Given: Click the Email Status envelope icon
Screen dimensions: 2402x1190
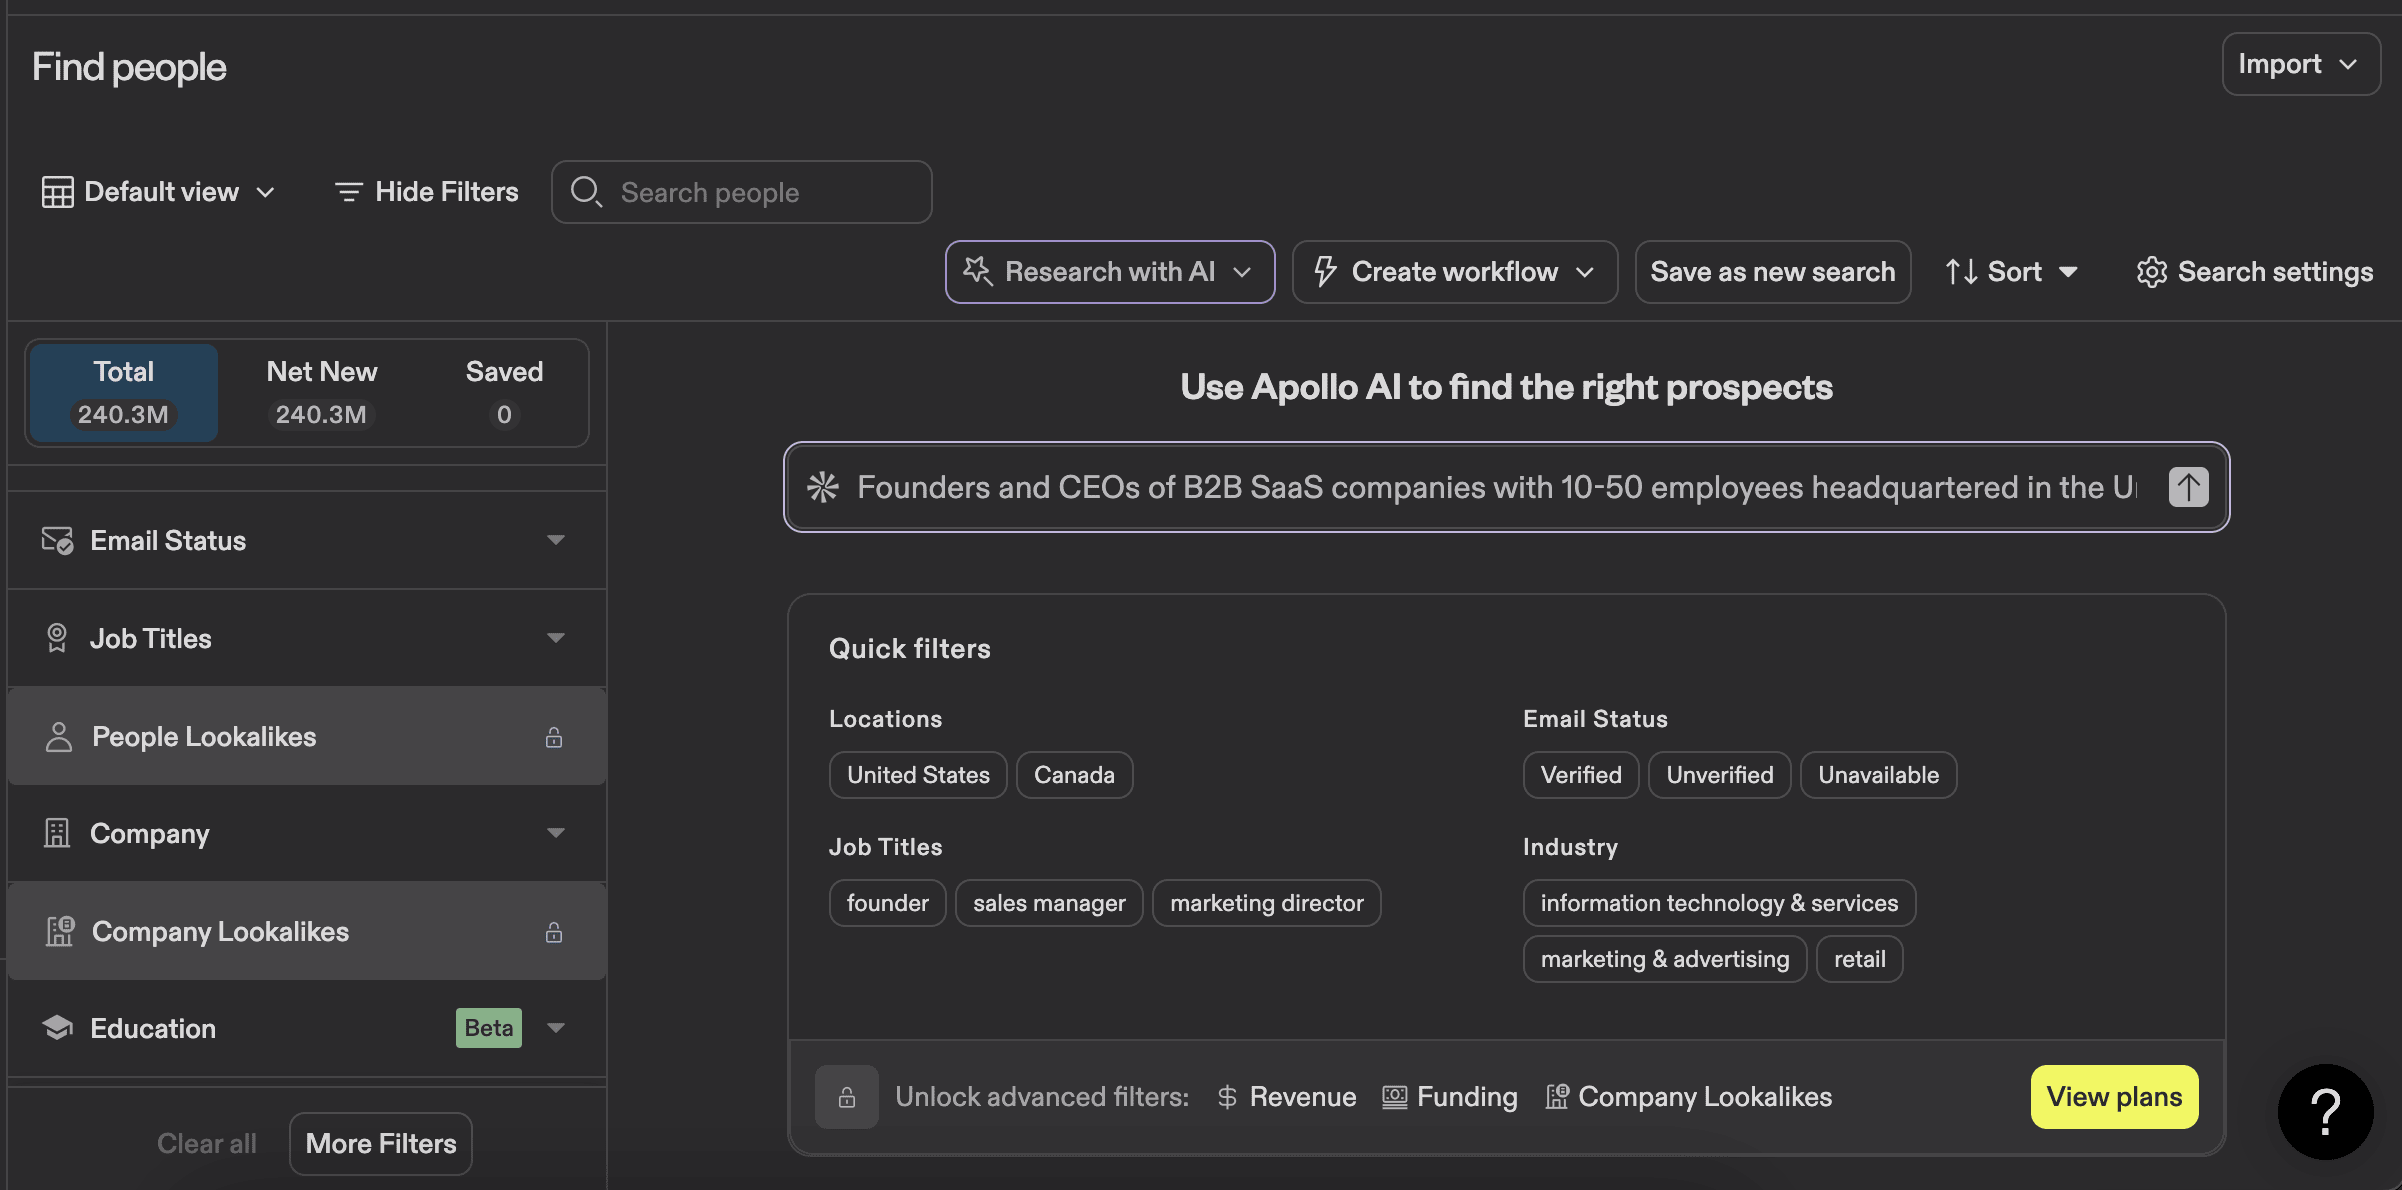Looking at the screenshot, I should tap(57, 540).
